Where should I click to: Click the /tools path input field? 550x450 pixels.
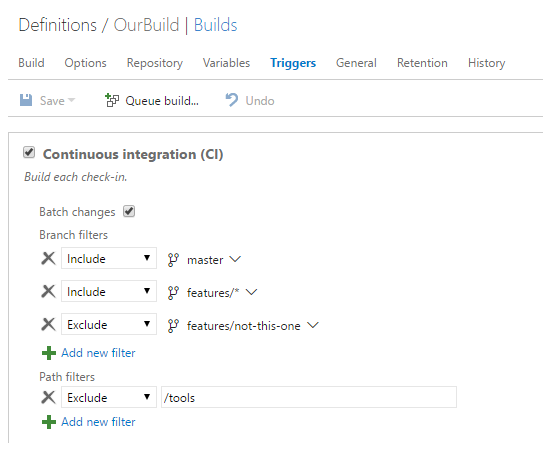point(309,397)
